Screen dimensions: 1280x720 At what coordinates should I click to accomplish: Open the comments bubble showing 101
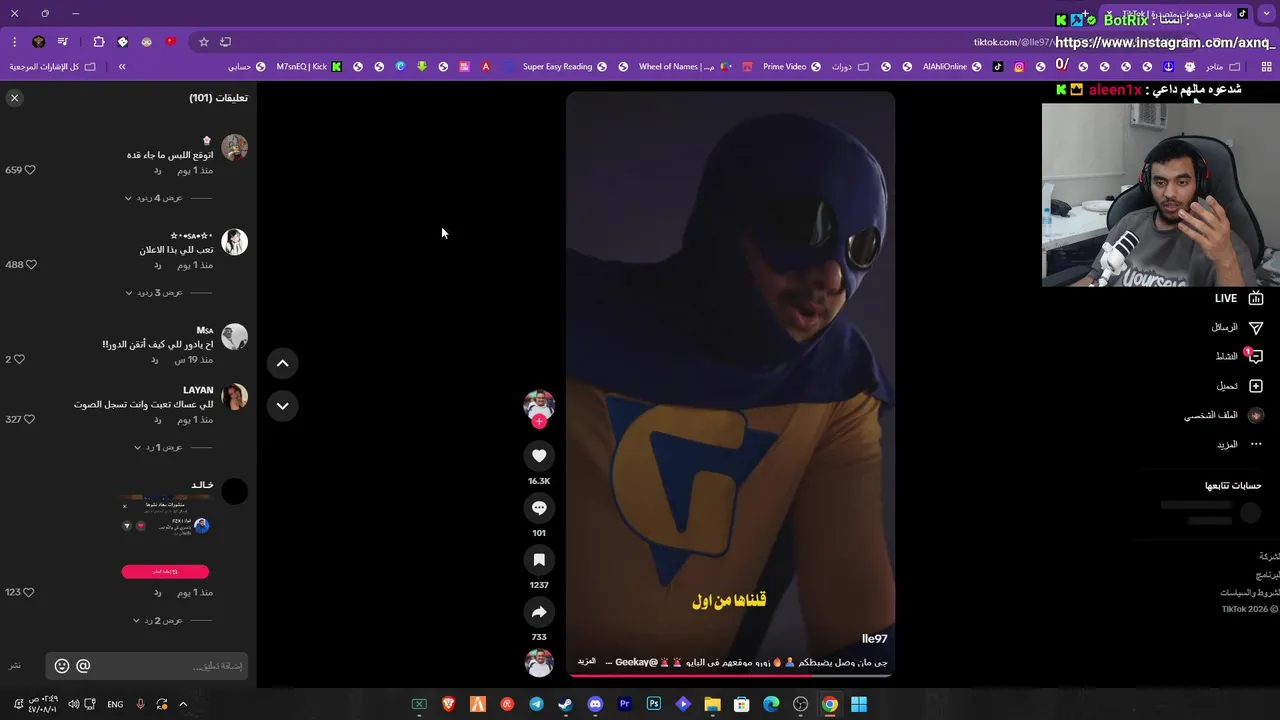539,508
